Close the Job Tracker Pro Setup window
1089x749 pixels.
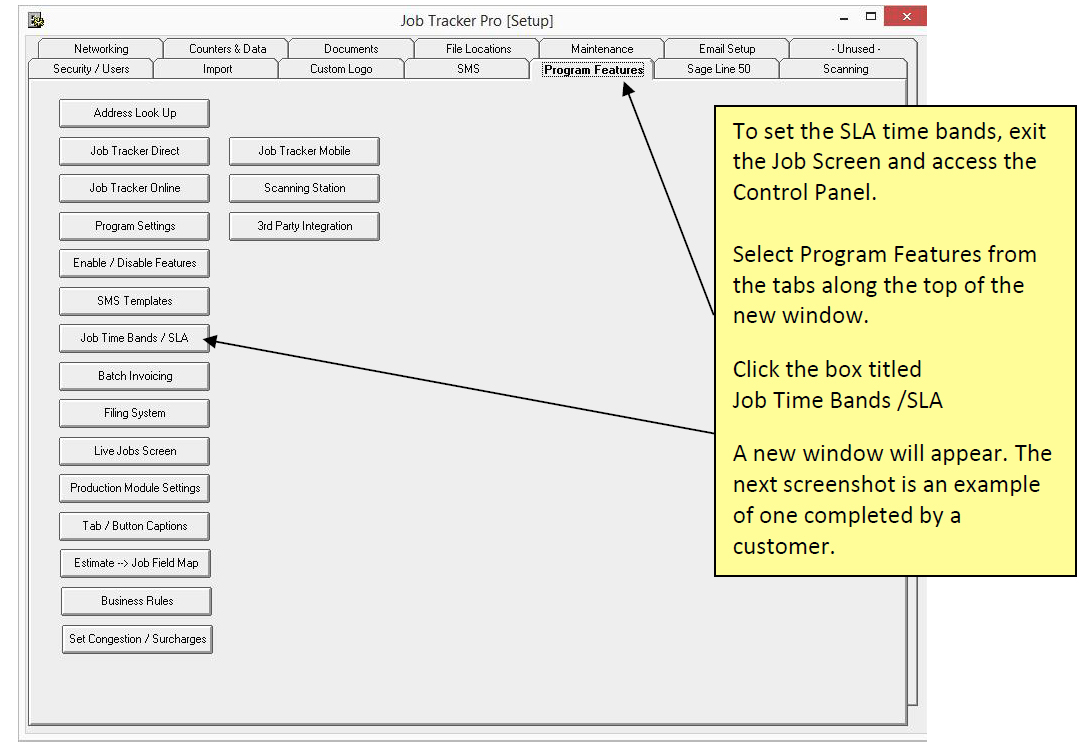click(x=906, y=17)
